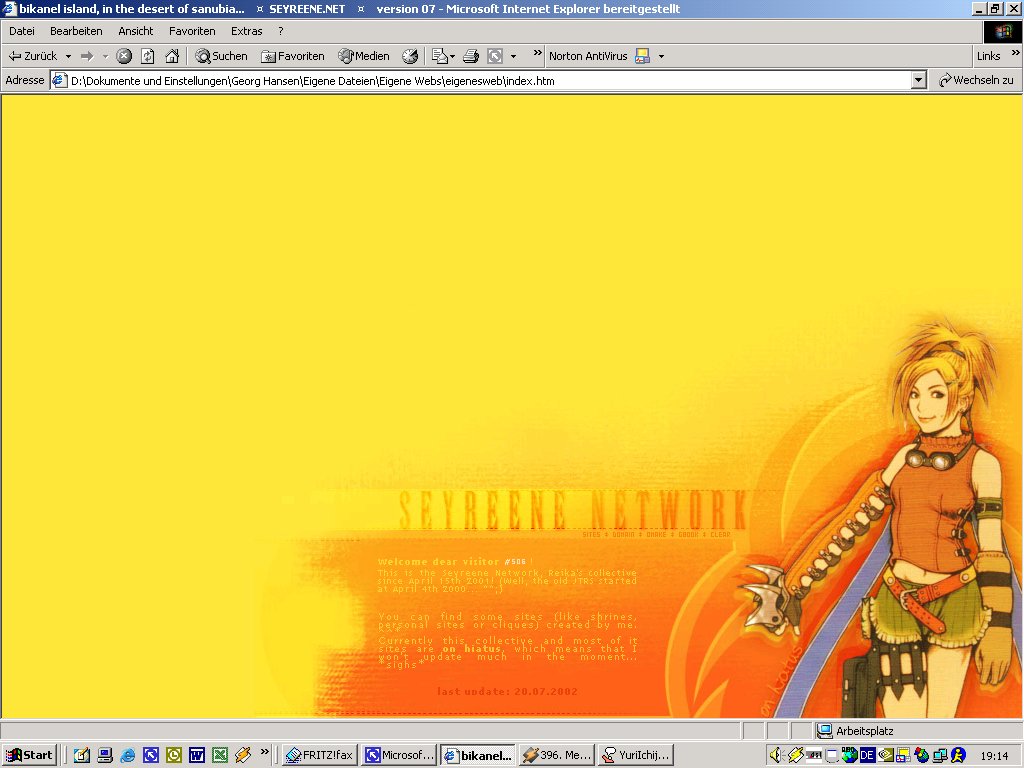Open the Zurück history dropdown arrow
This screenshot has height=768, width=1024.
68,56
